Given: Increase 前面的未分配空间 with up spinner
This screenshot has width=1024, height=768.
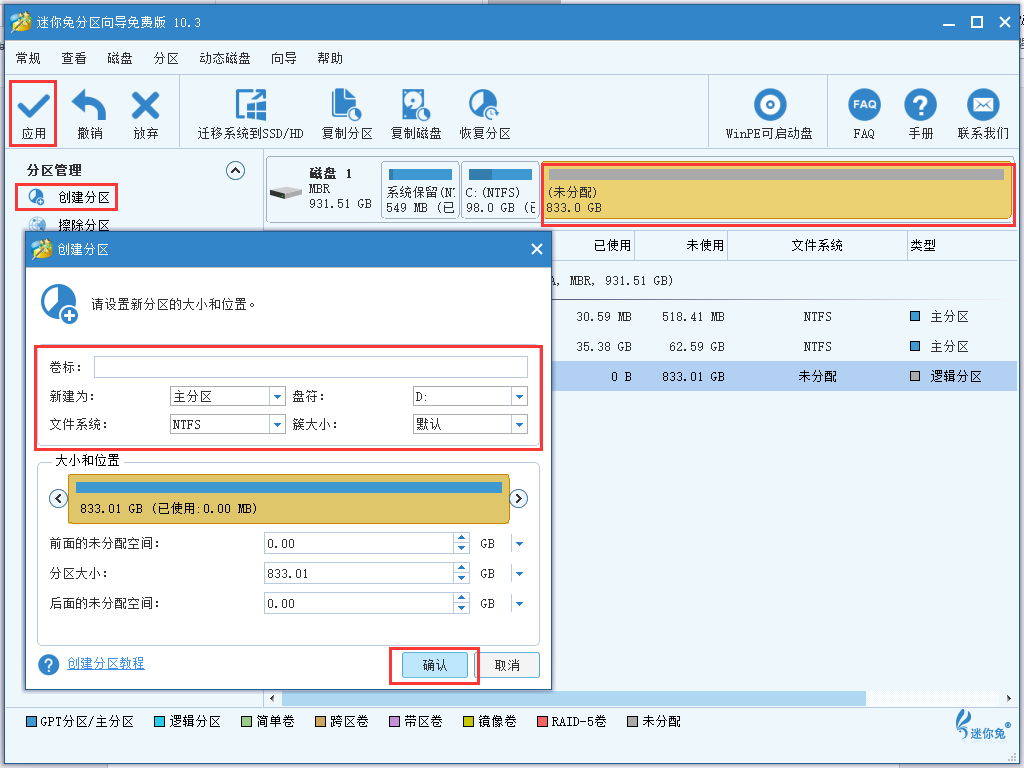Looking at the screenshot, I should tap(462, 538).
